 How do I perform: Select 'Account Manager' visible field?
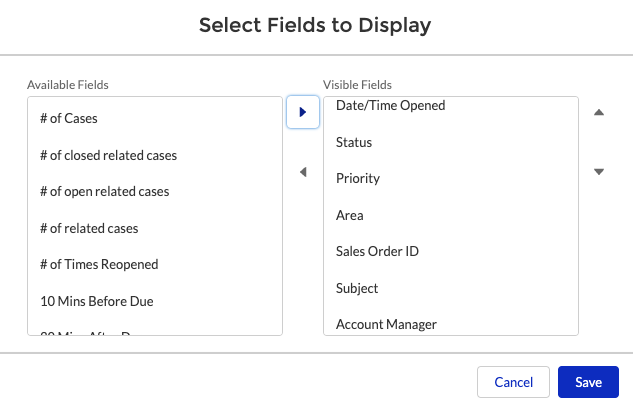tap(451, 324)
